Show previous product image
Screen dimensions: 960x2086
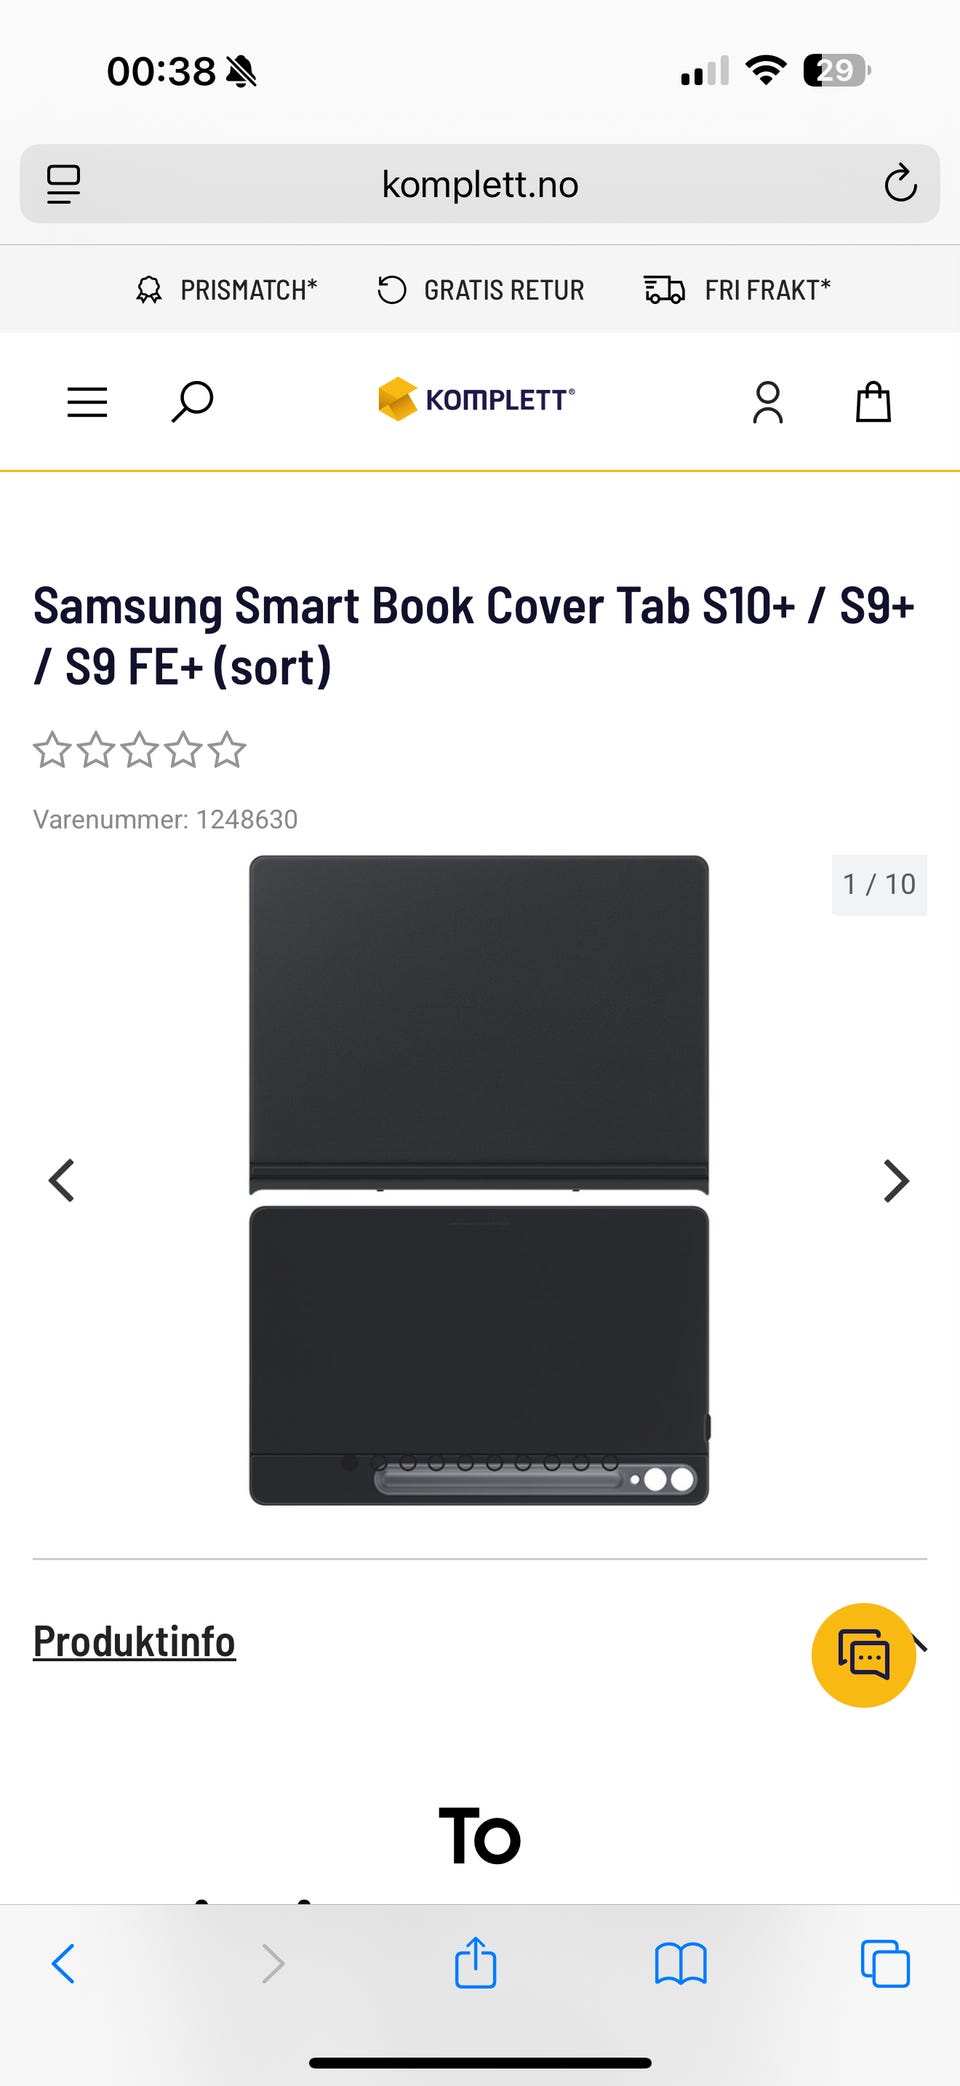coord(62,1181)
